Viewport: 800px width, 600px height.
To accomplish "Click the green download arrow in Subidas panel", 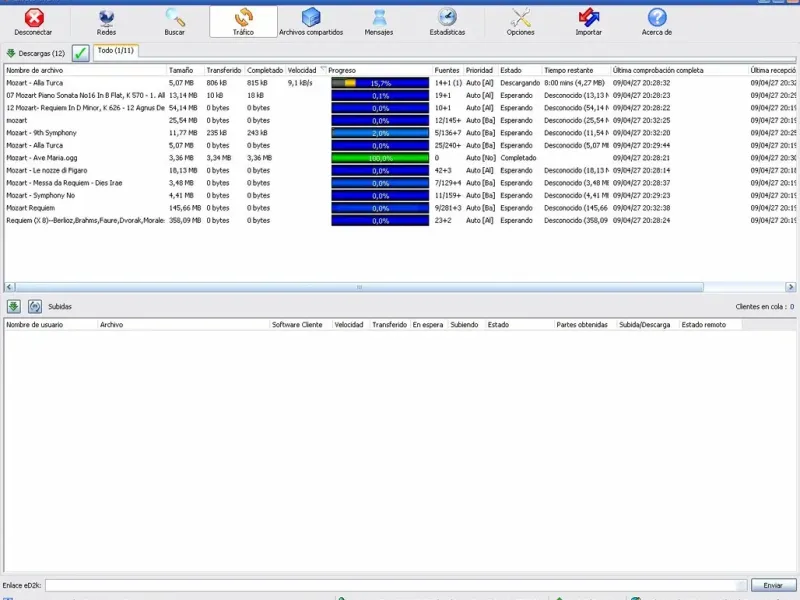I will click(14, 307).
